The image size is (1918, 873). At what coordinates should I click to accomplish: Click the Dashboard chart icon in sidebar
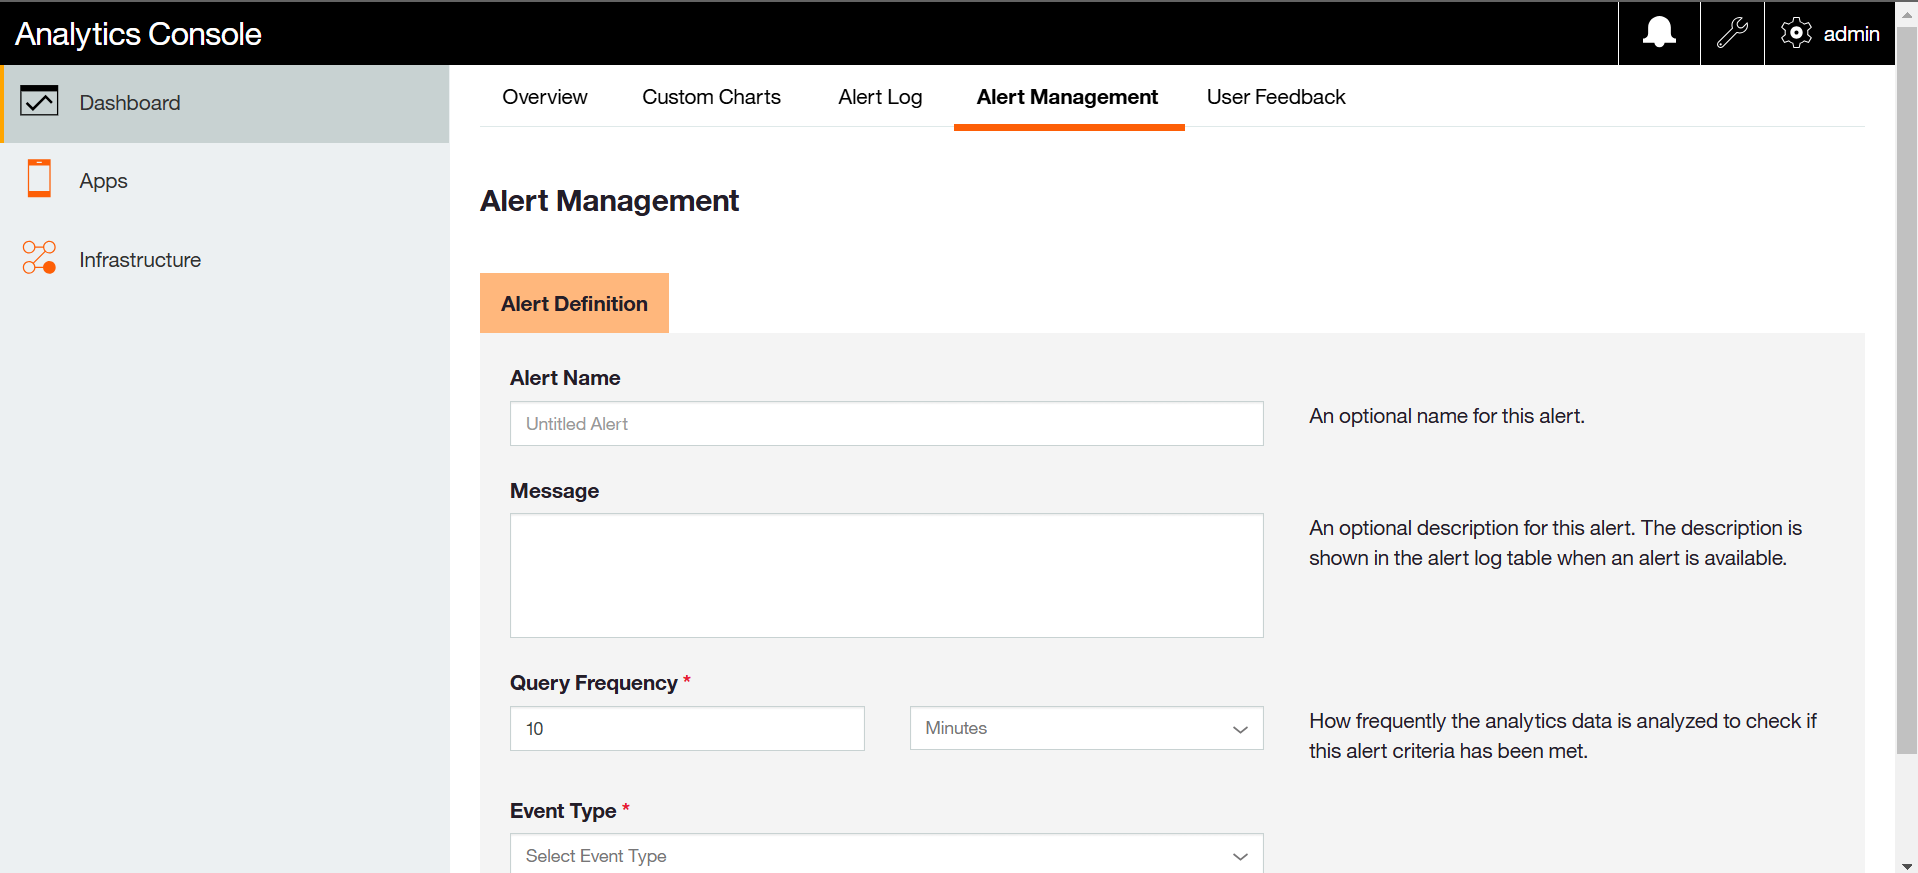point(39,102)
